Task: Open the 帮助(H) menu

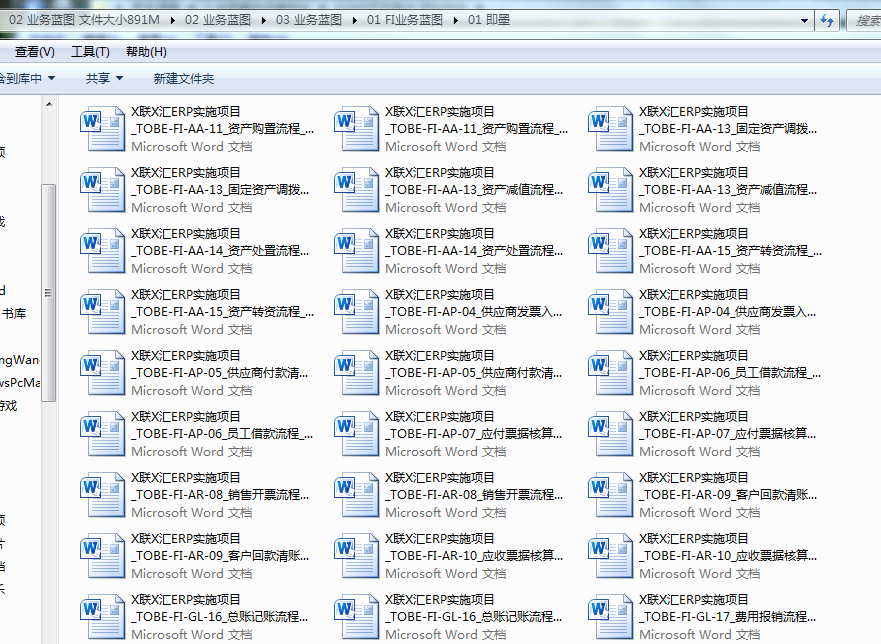Action: pyautogui.click(x=146, y=52)
